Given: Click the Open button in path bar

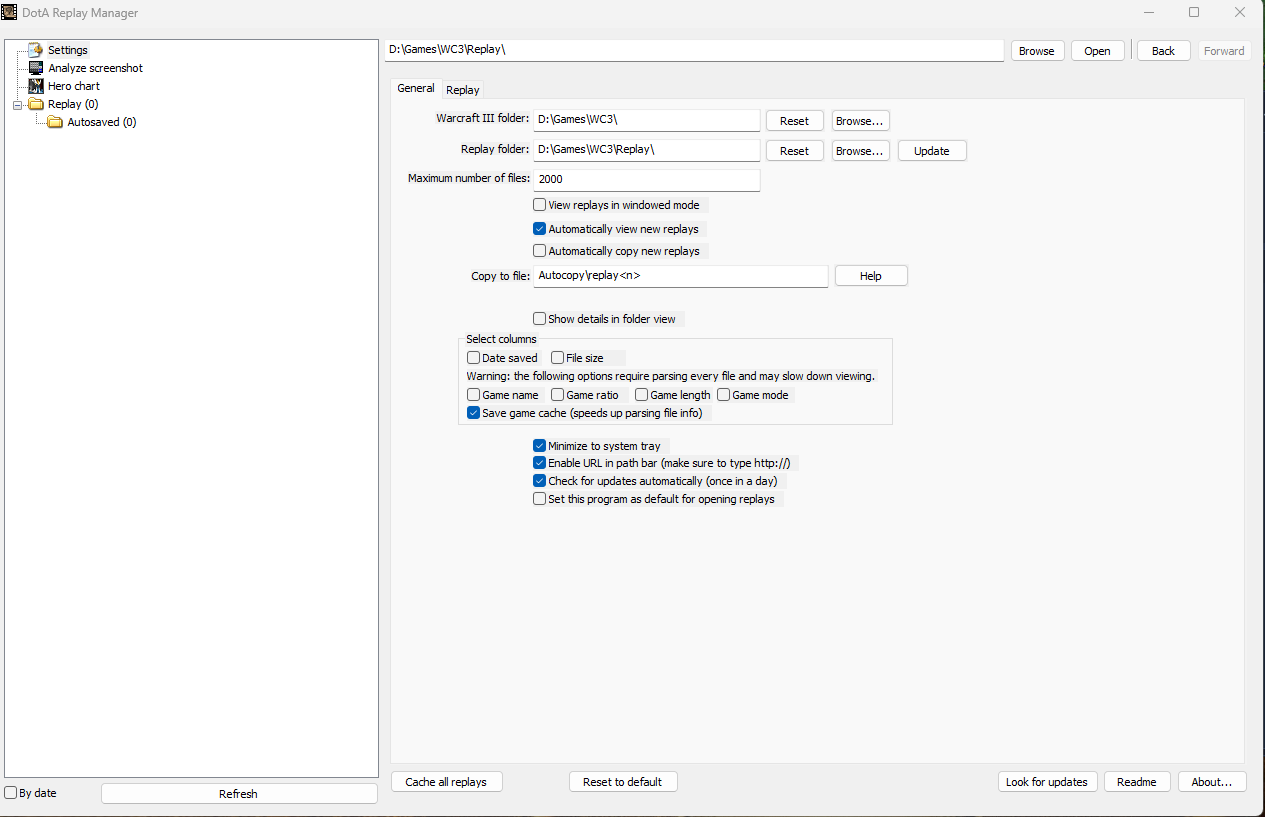Looking at the screenshot, I should click(x=1098, y=51).
